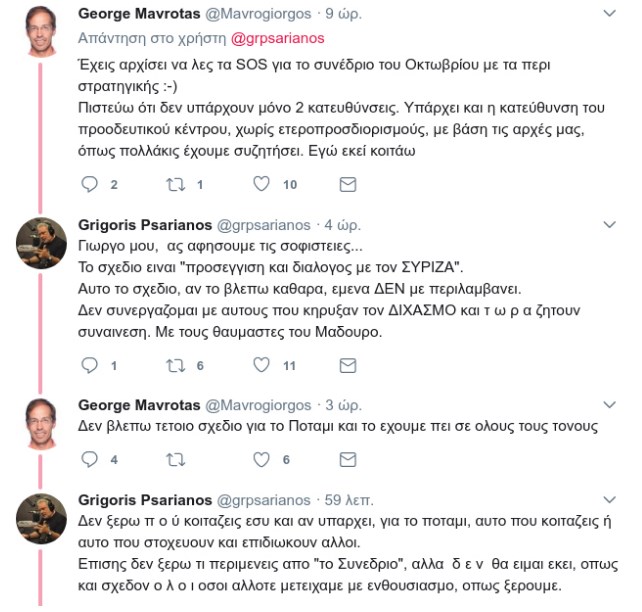642x612 pixels.
Task: Open options chevron on Mavrotas's 9 ώρ. tweet
Action: (x=610, y=13)
